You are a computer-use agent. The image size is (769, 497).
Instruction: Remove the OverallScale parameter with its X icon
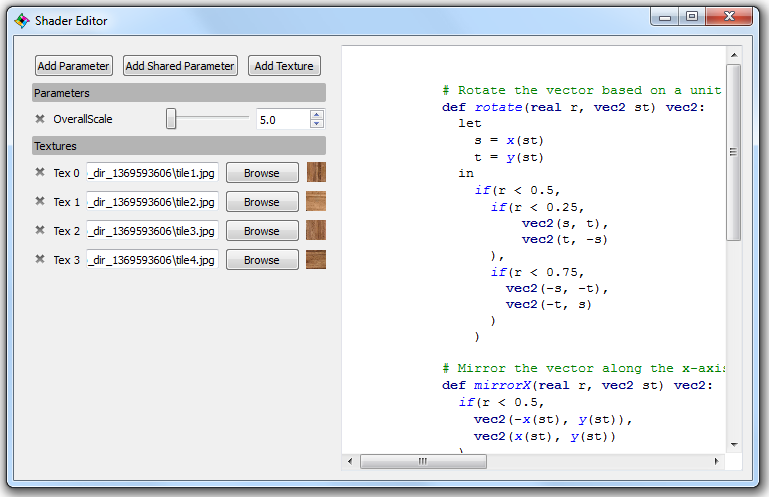[40, 119]
